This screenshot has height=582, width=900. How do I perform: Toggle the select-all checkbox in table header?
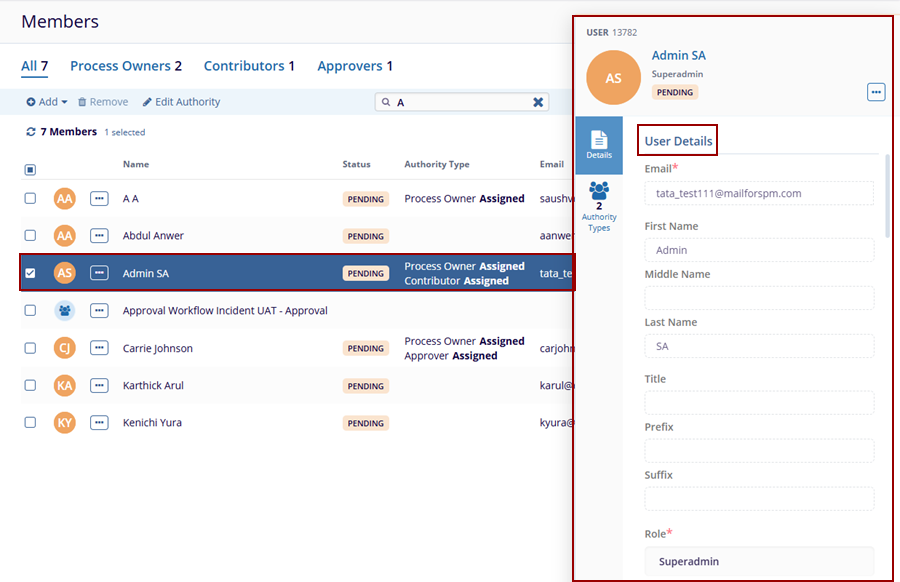(x=30, y=169)
